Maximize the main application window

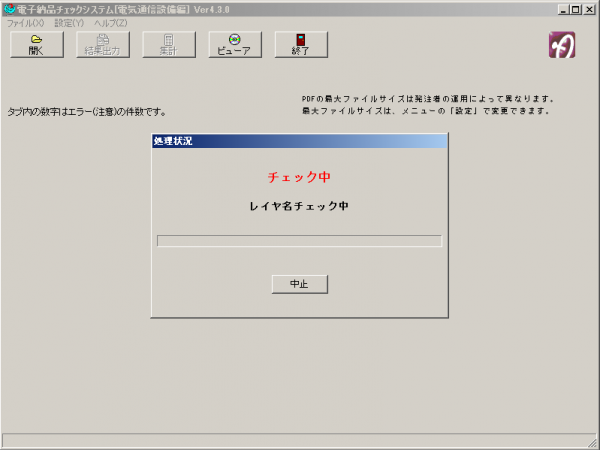pyautogui.click(x=575, y=9)
